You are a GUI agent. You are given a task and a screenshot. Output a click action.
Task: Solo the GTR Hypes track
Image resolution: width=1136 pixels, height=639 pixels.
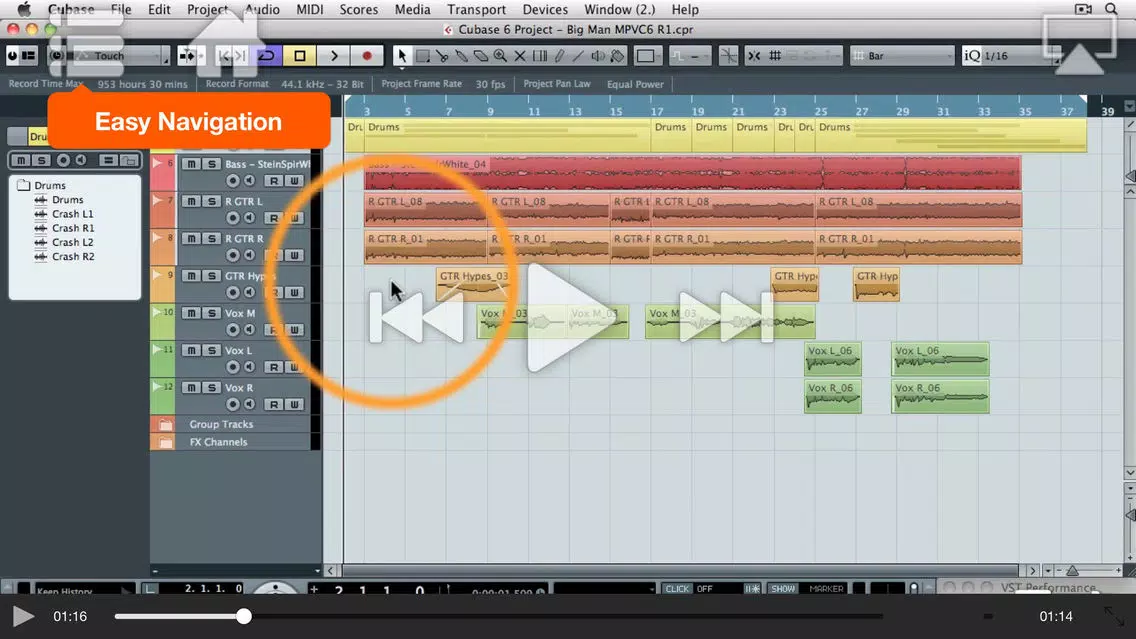(x=212, y=276)
